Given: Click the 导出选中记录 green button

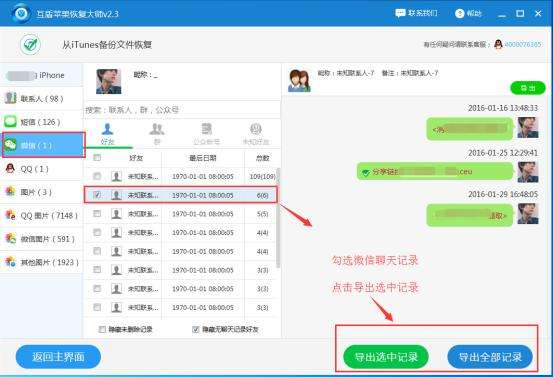Looking at the screenshot, I should tap(386, 357).
